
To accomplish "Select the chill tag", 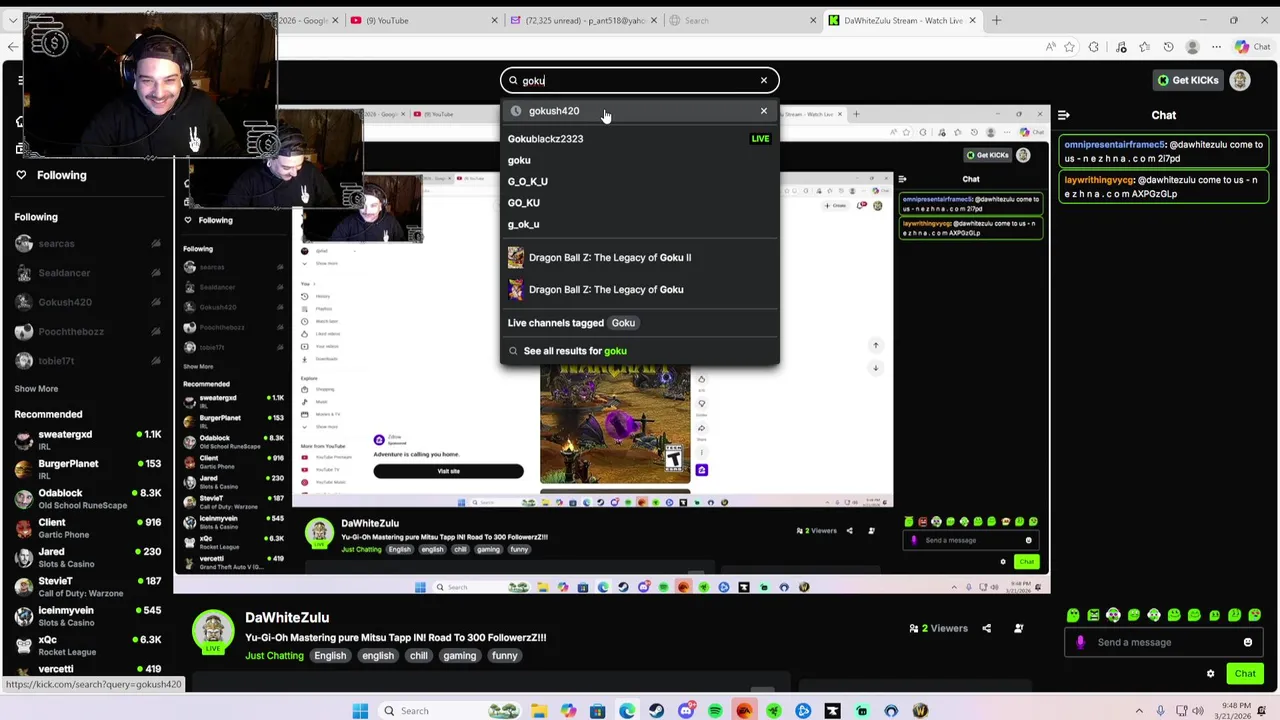I will (x=418, y=656).
